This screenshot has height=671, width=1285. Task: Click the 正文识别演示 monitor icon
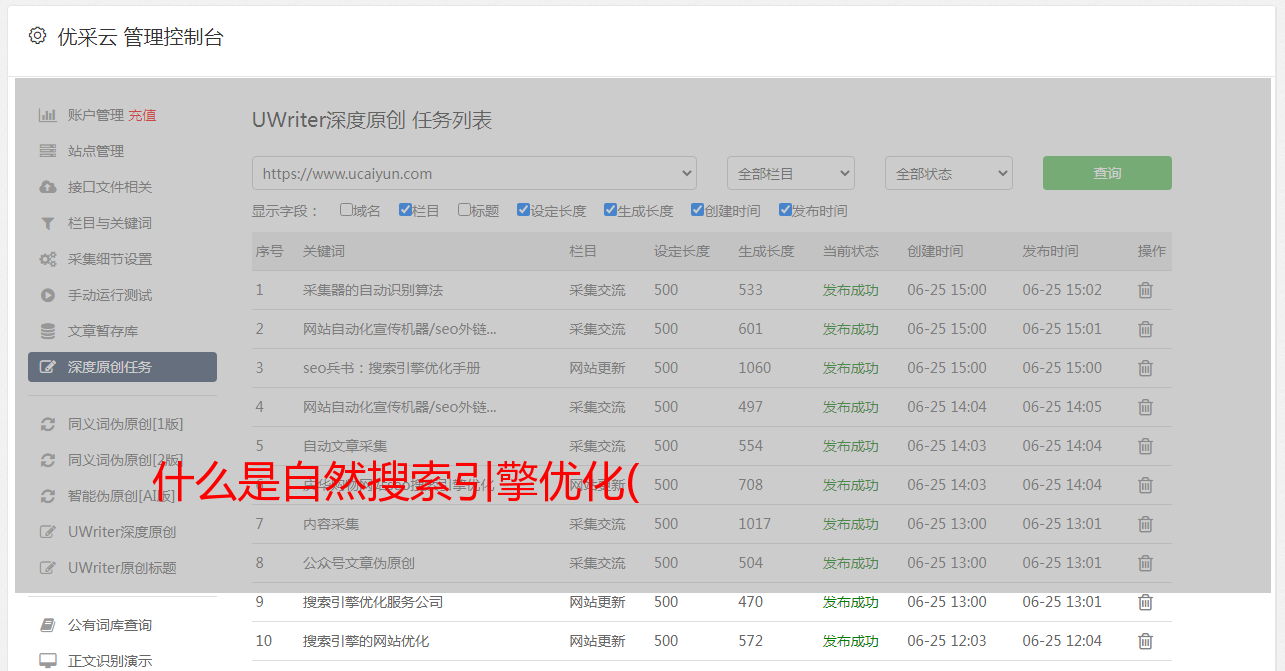point(47,661)
